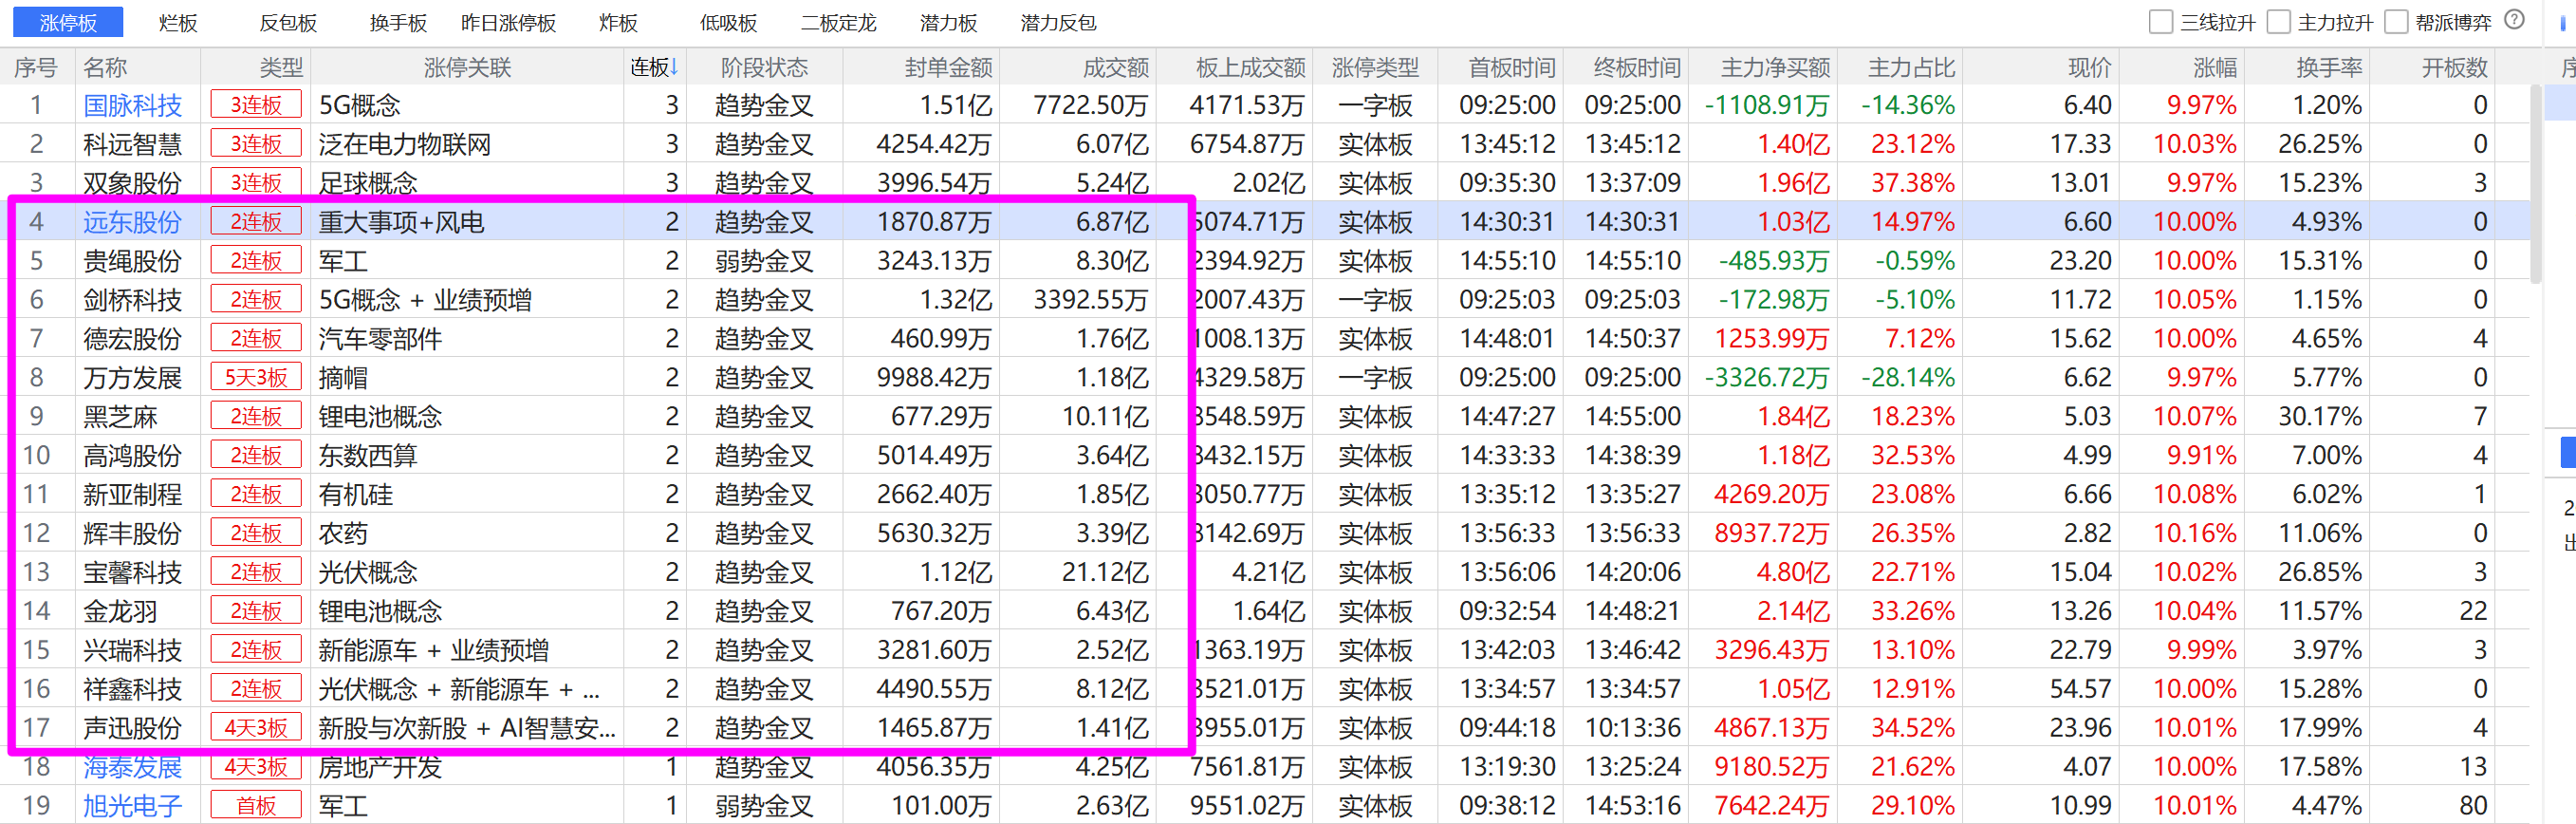Enable the 三线拉升 checkbox

[x=2161, y=22]
